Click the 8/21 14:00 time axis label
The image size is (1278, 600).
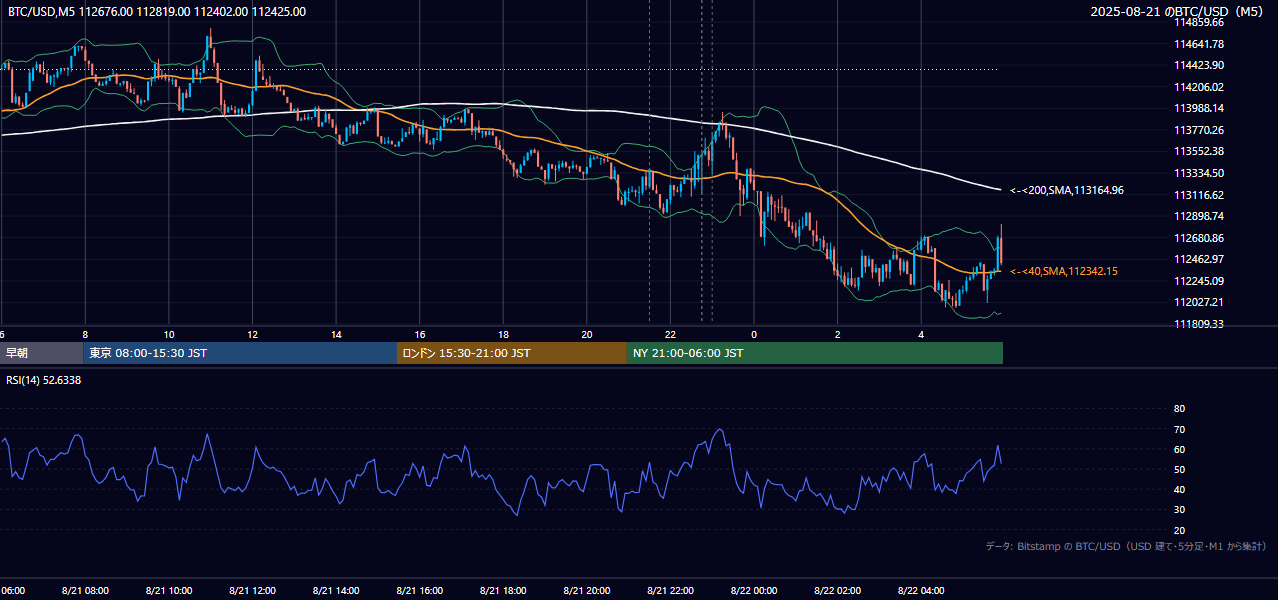click(x=337, y=590)
